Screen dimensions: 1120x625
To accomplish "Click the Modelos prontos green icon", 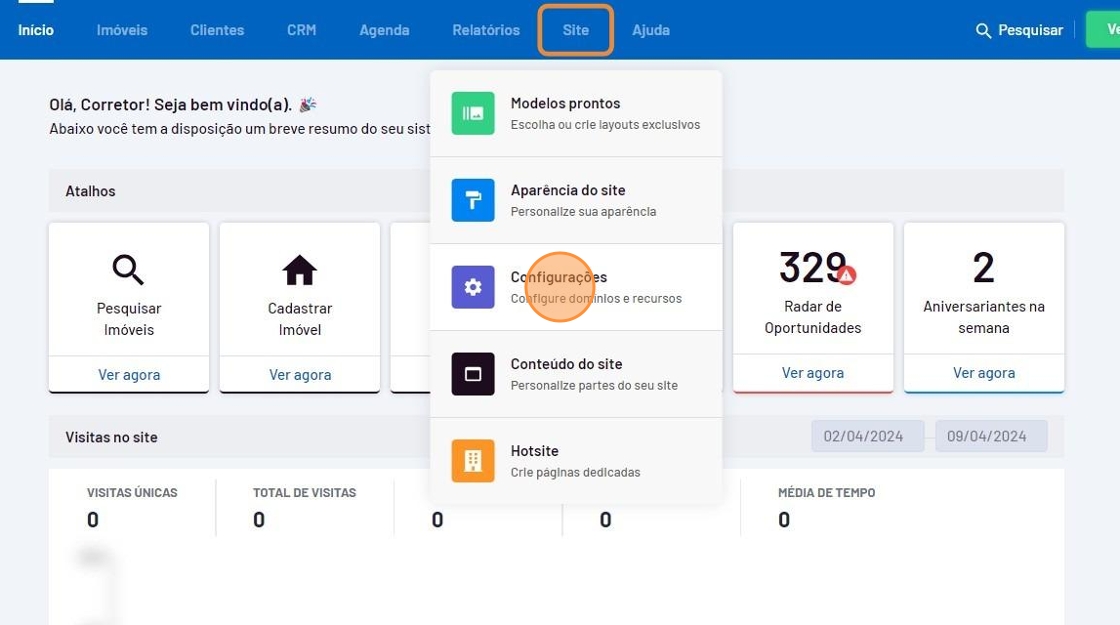I will (472, 113).
